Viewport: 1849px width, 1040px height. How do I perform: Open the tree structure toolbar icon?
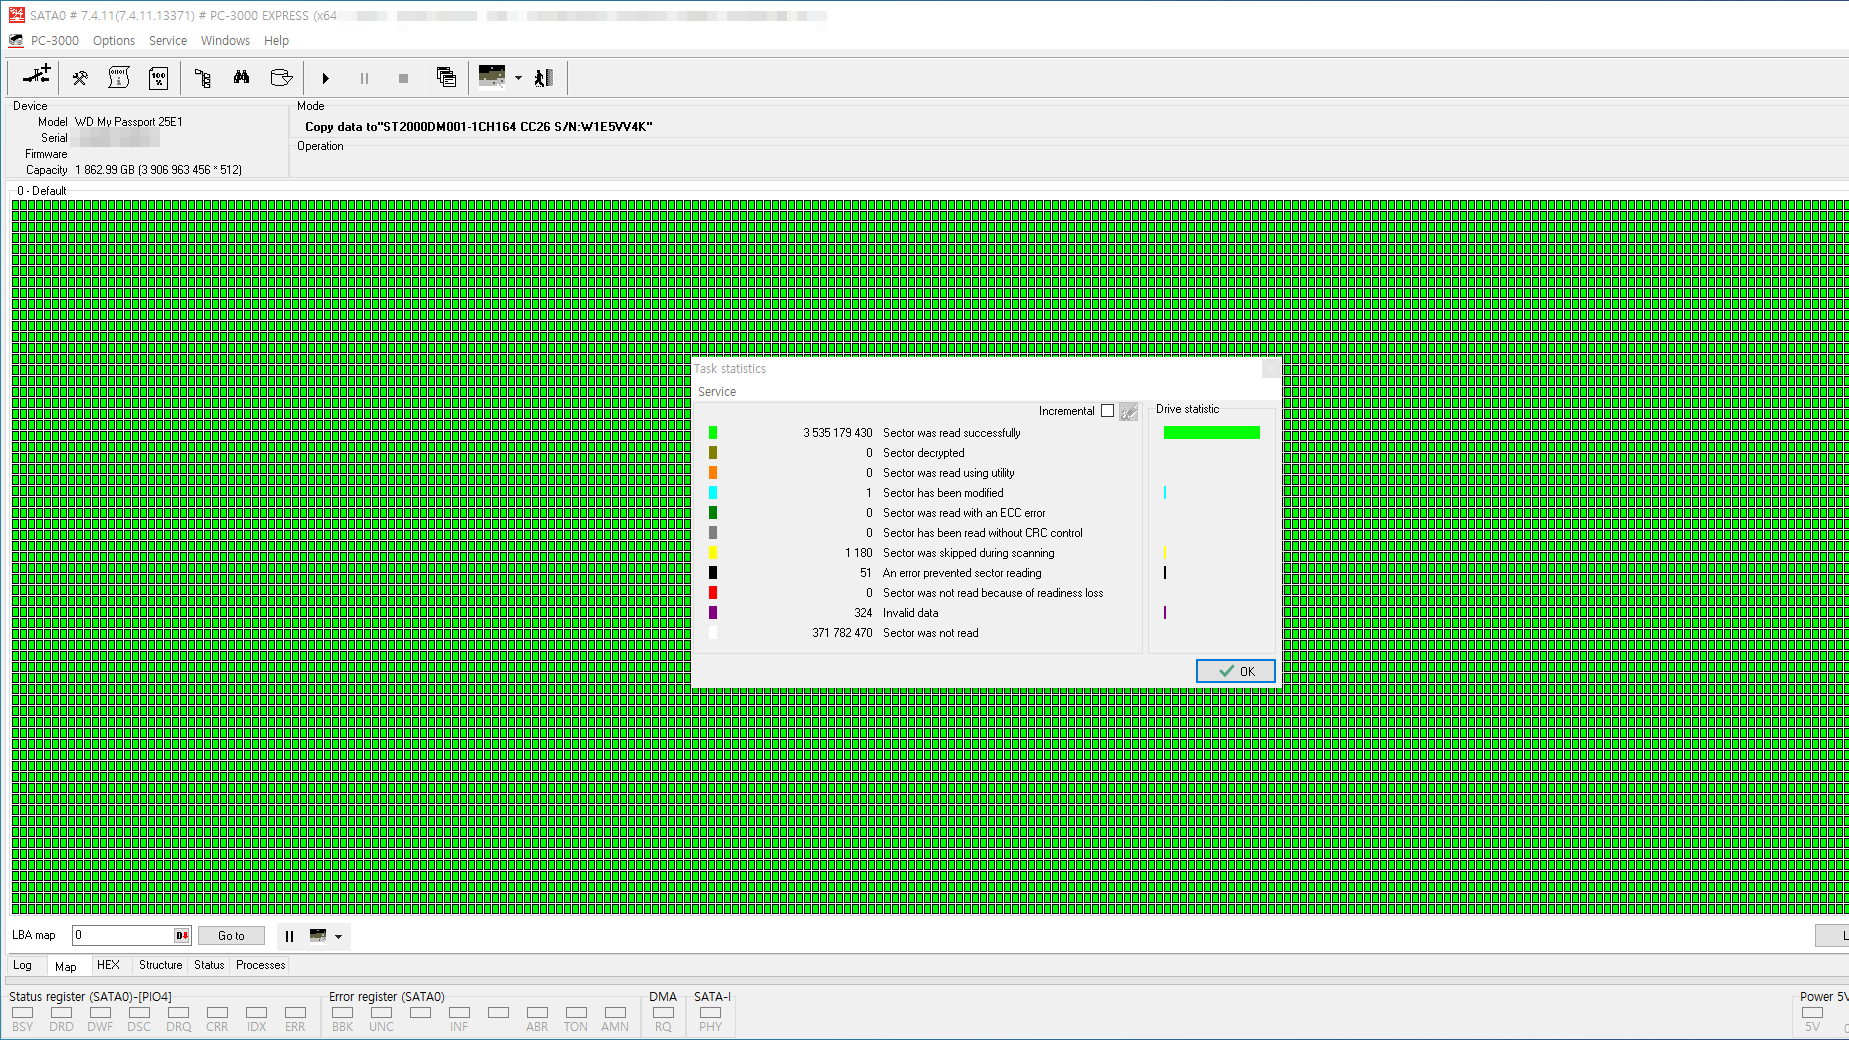click(202, 78)
